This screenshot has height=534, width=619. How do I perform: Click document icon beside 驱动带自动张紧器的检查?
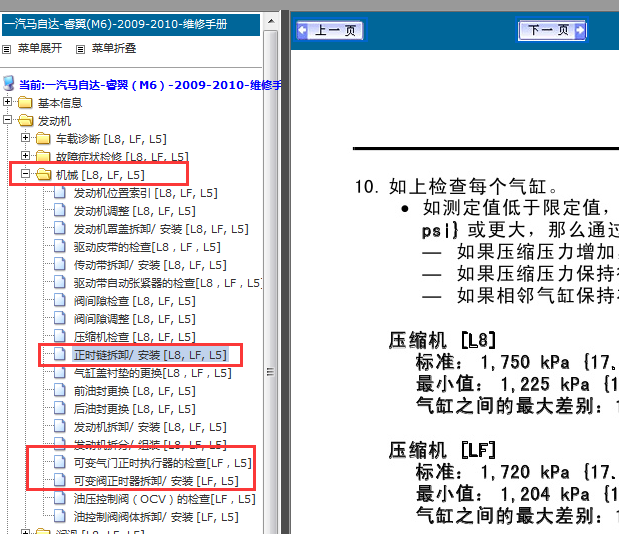click(60, 282)
